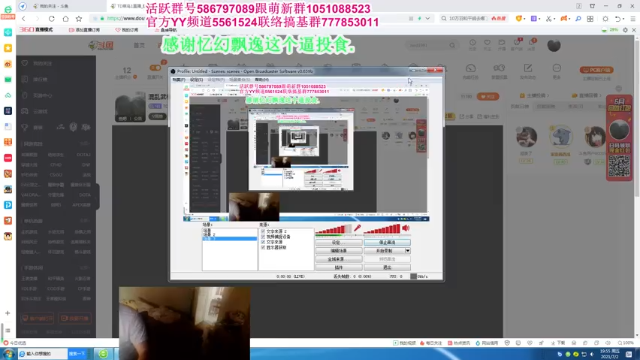This screenshot has height=360, width=640.
Task: Select the highlighted scene in OBS list
Action: 230,238
